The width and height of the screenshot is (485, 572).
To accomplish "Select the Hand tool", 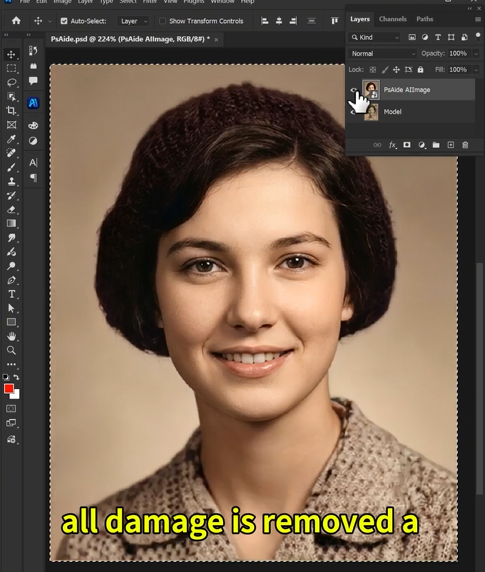I will 11,336.
